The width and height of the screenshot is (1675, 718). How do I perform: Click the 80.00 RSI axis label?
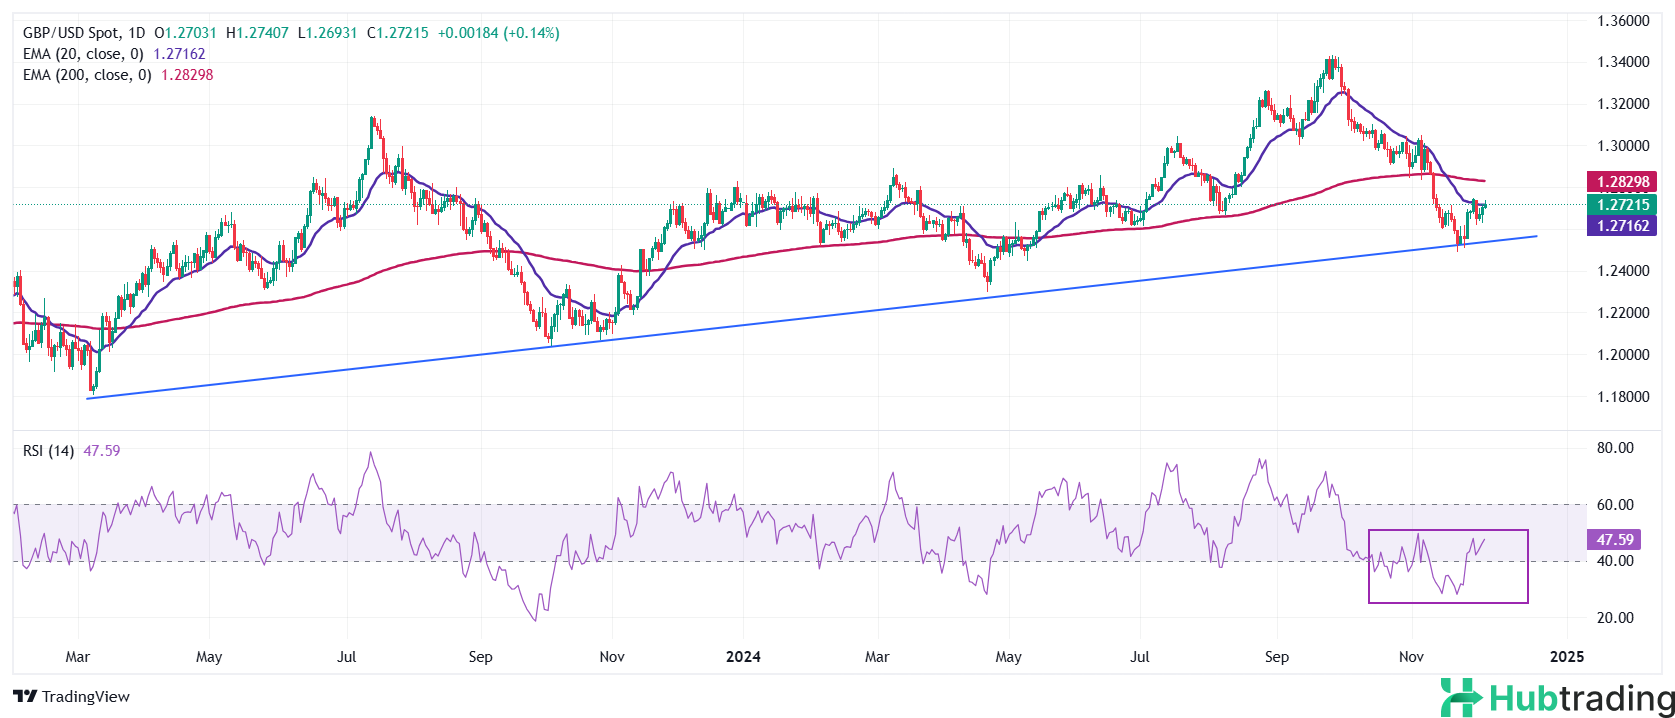click(1615, 448)
